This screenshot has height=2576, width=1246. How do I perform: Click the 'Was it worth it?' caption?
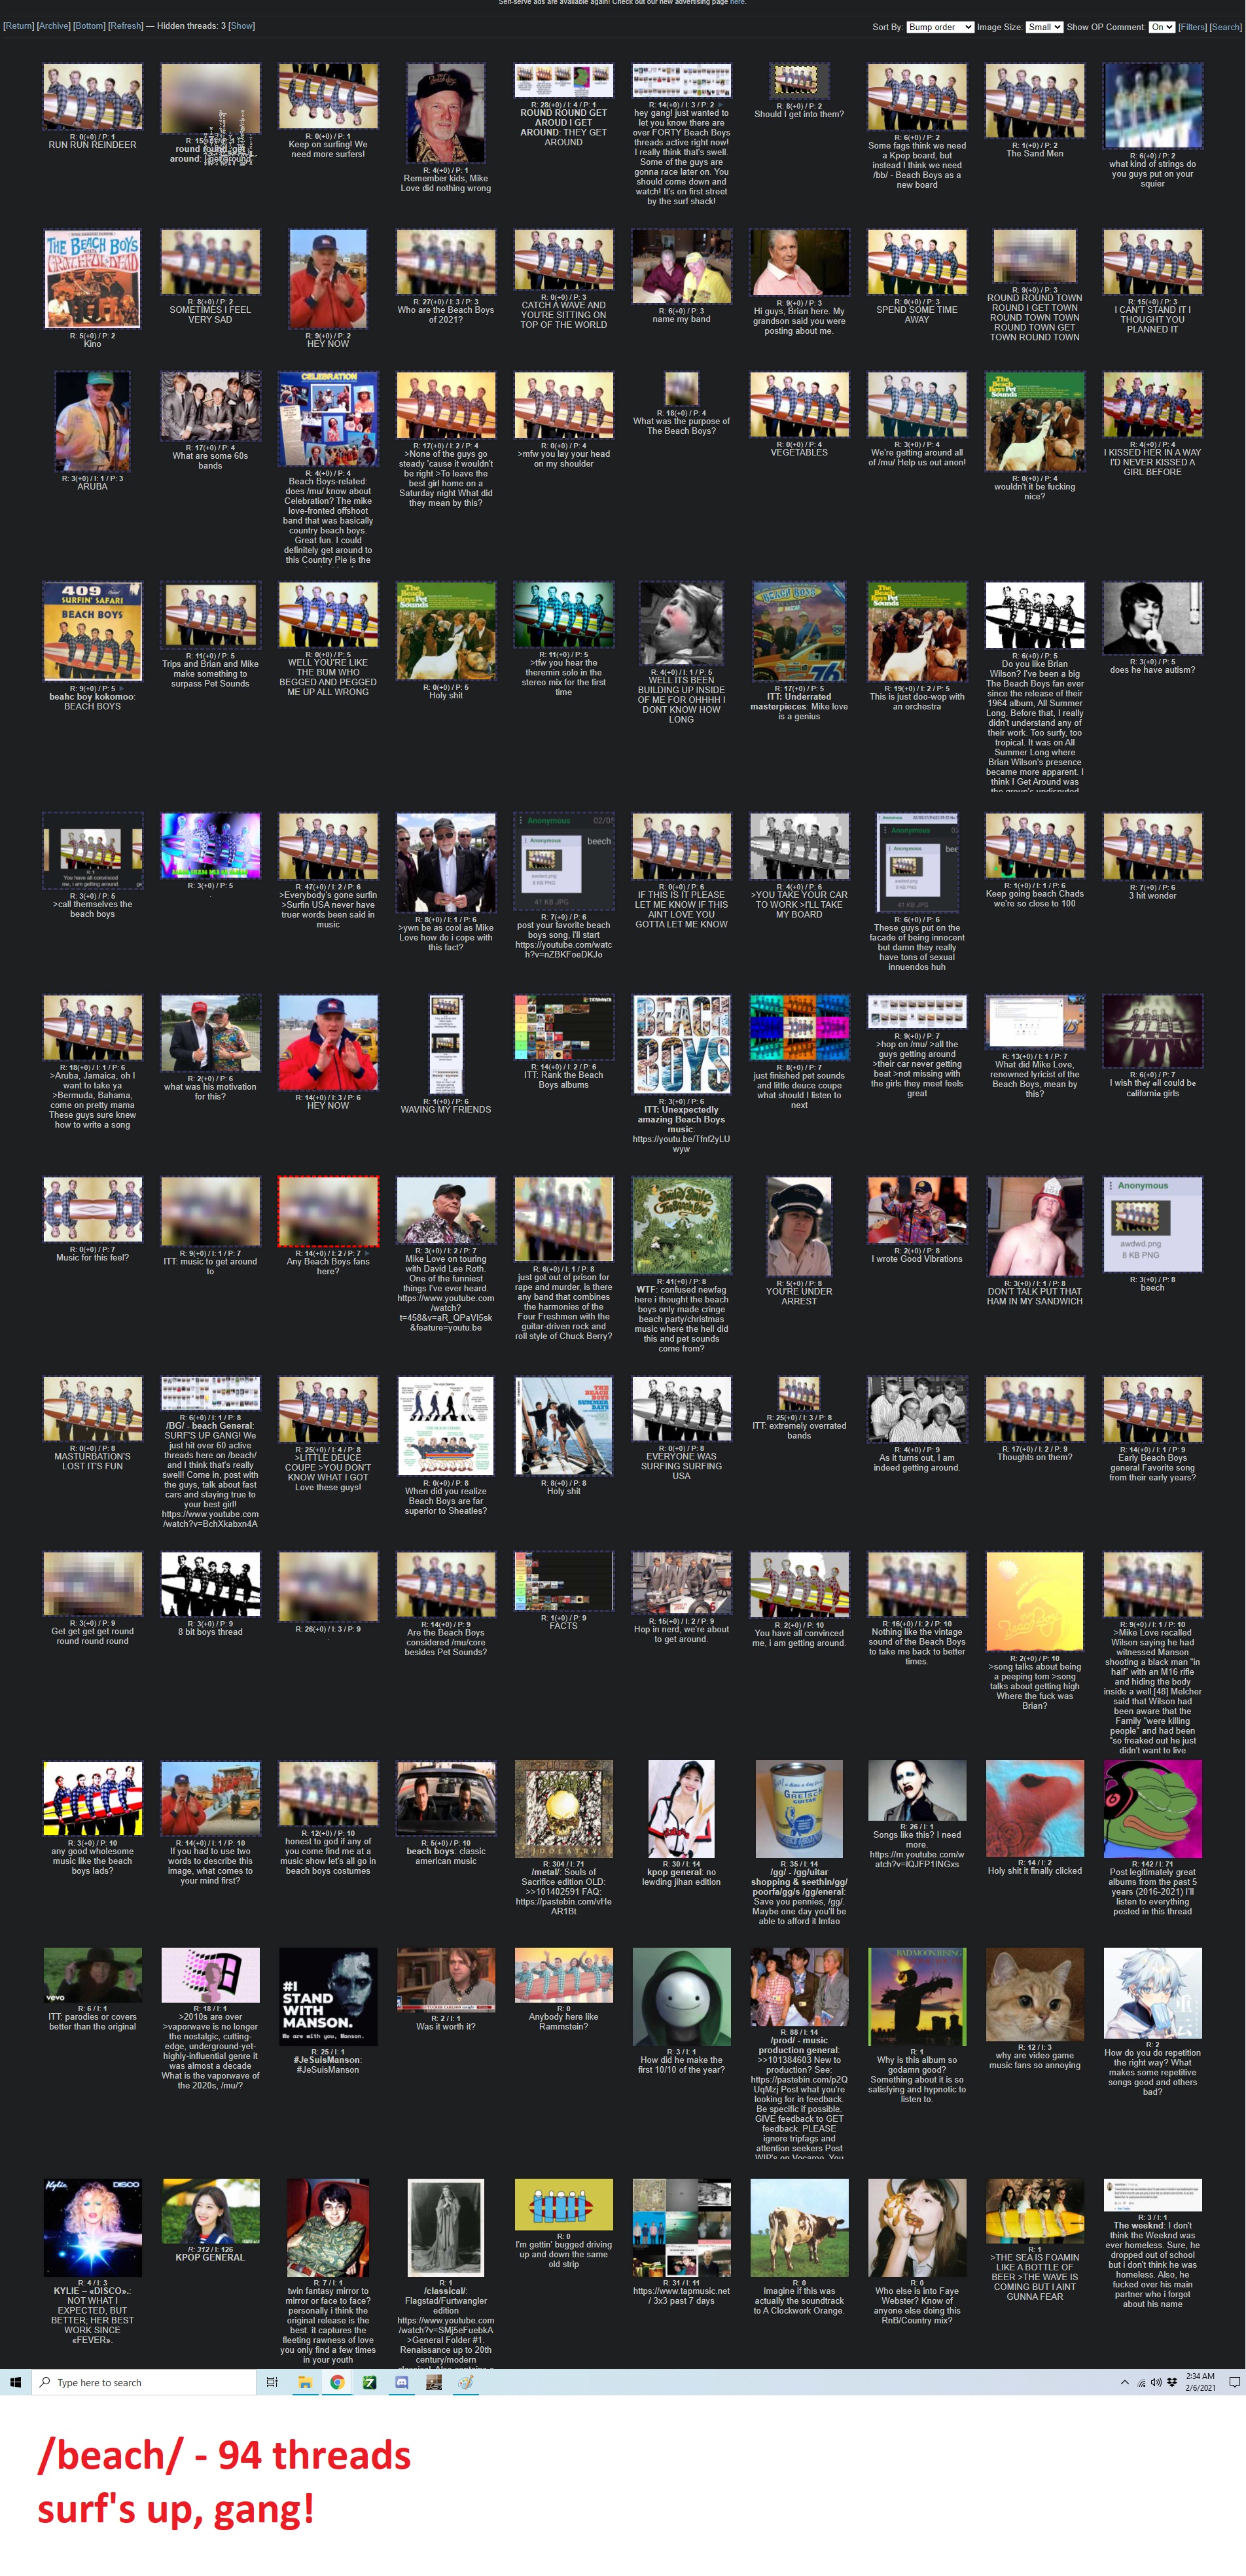pos(446,2026)
